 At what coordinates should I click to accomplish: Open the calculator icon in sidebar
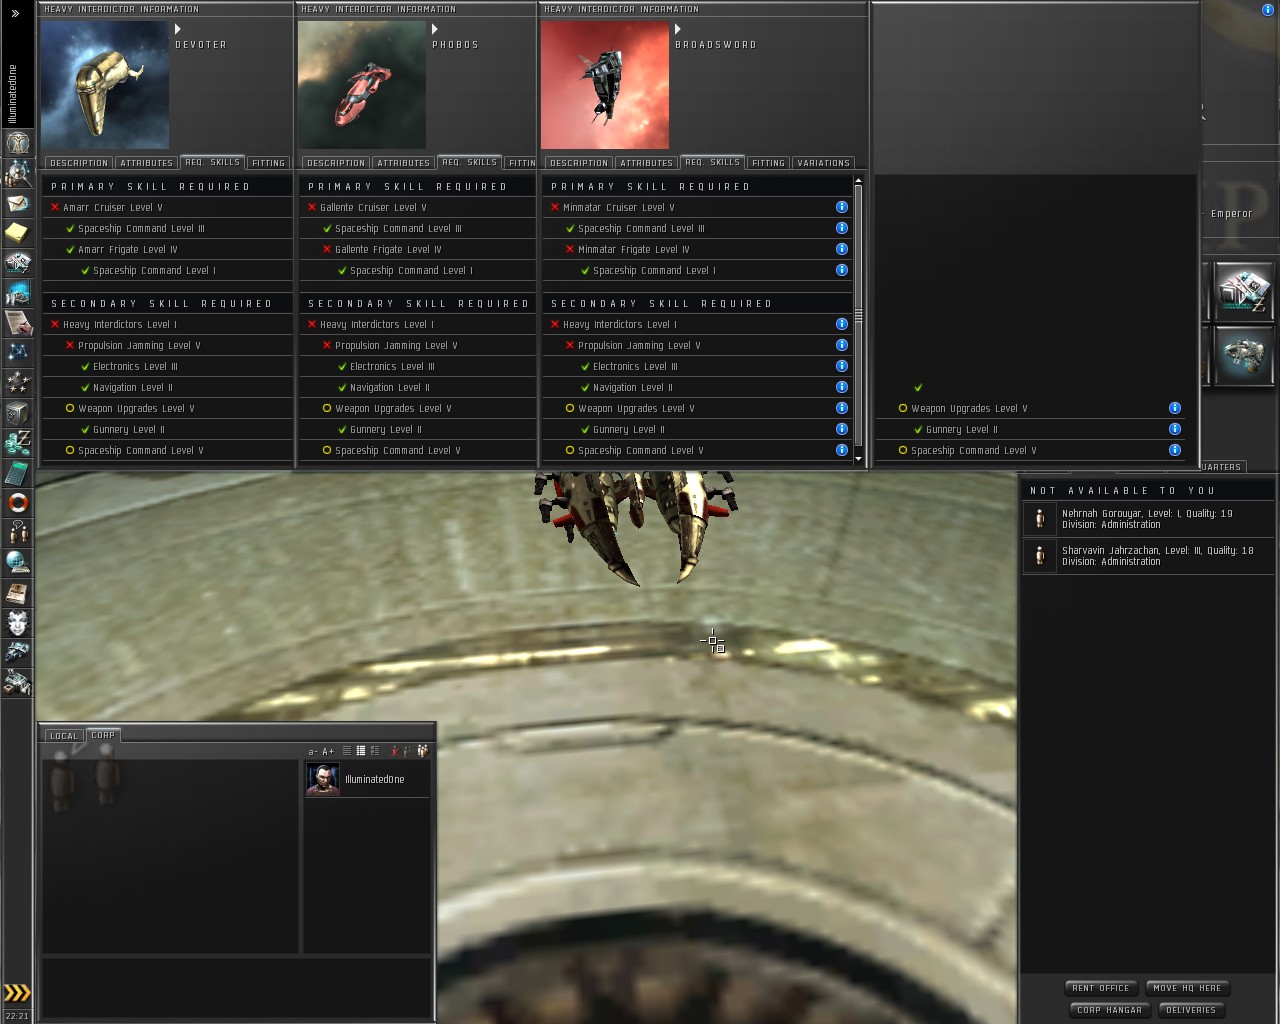click(x=17, y=473)
